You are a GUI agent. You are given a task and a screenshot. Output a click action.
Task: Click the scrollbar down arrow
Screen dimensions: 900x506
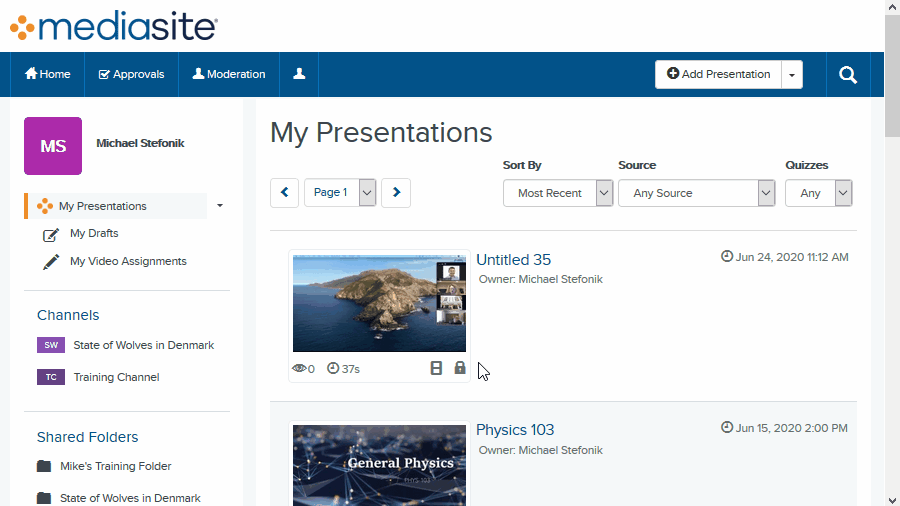(893, 500)
